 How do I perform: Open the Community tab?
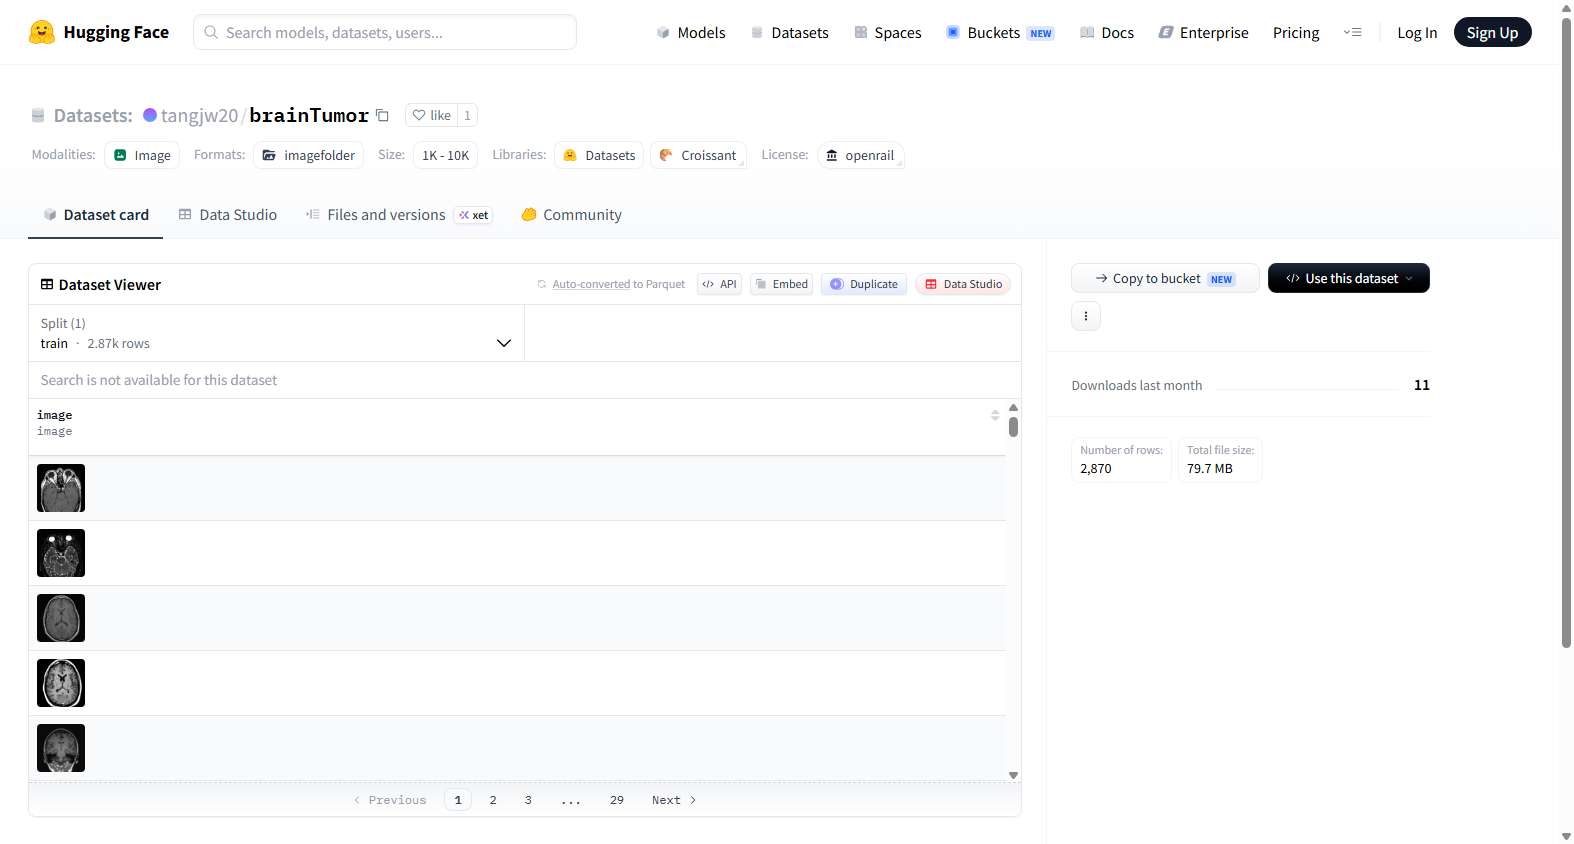571,215
